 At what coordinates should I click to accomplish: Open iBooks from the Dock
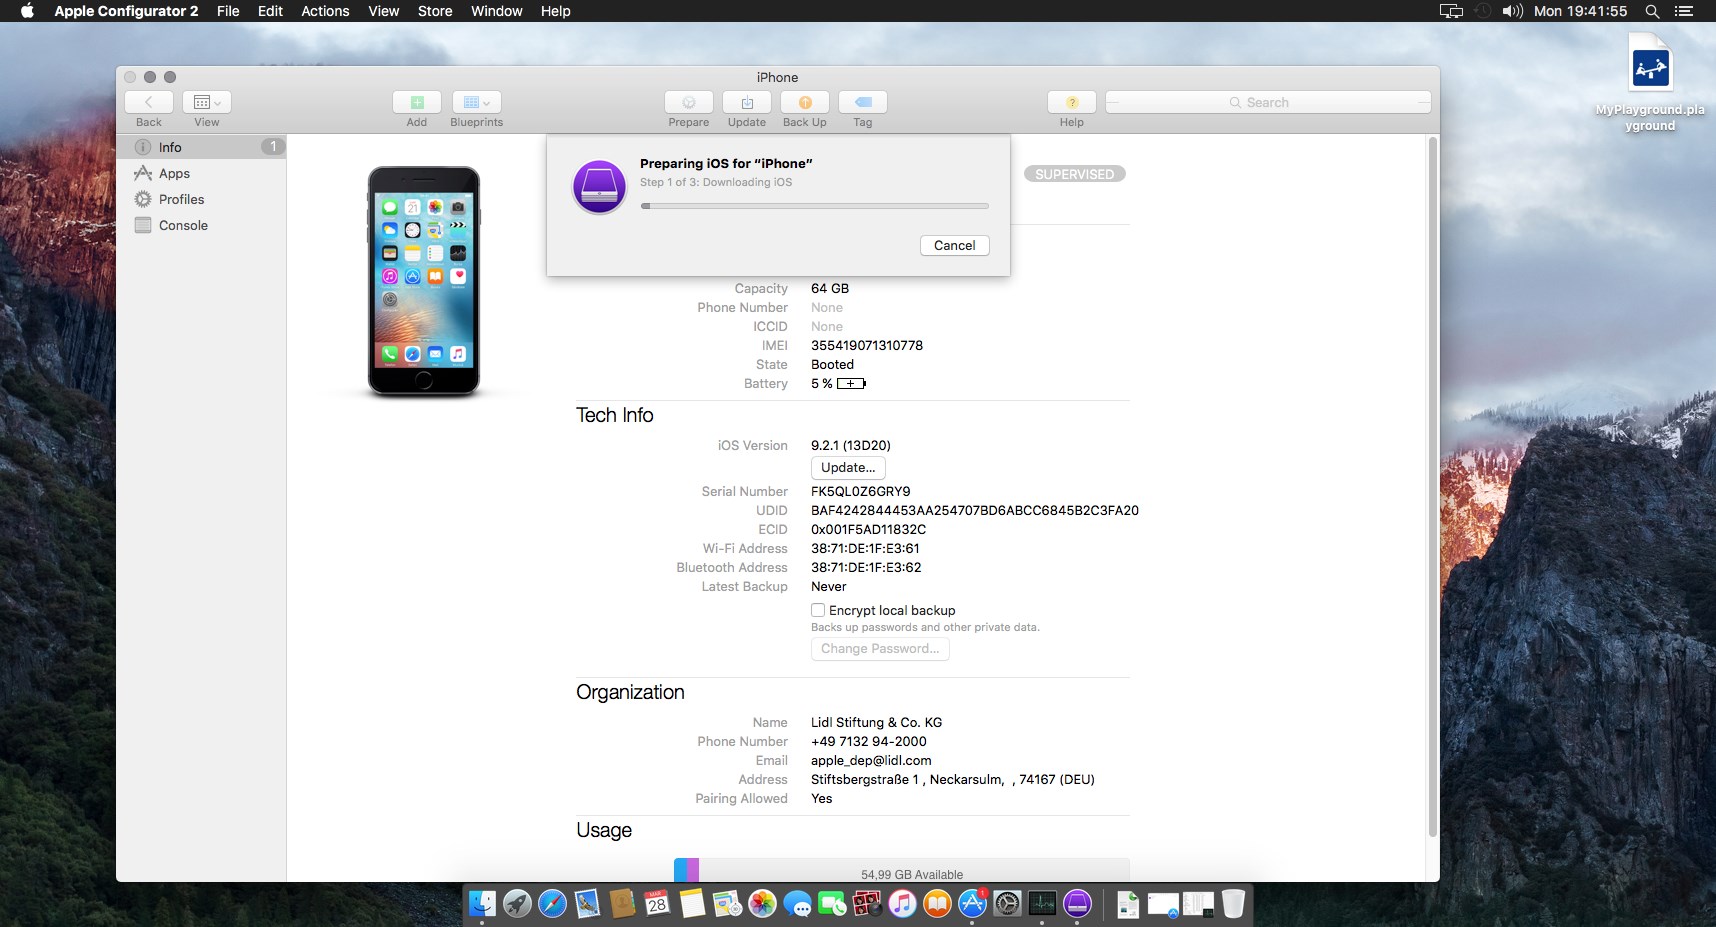(937, 904)
